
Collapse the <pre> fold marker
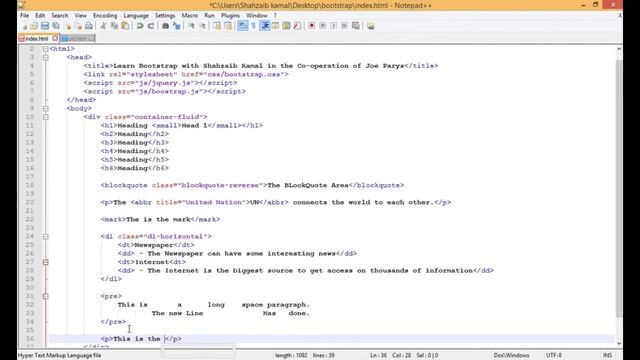pos(46,296)
